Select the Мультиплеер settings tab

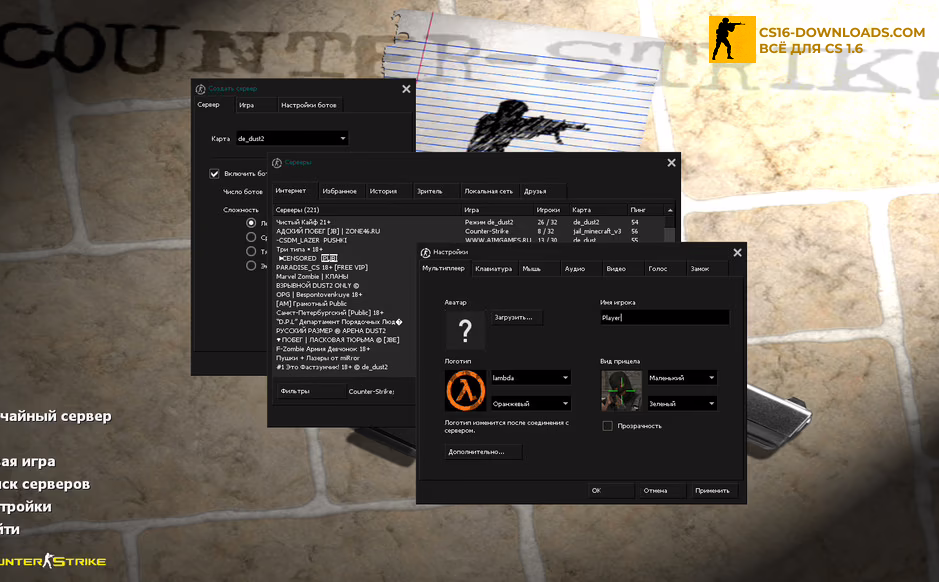[444, 268]
